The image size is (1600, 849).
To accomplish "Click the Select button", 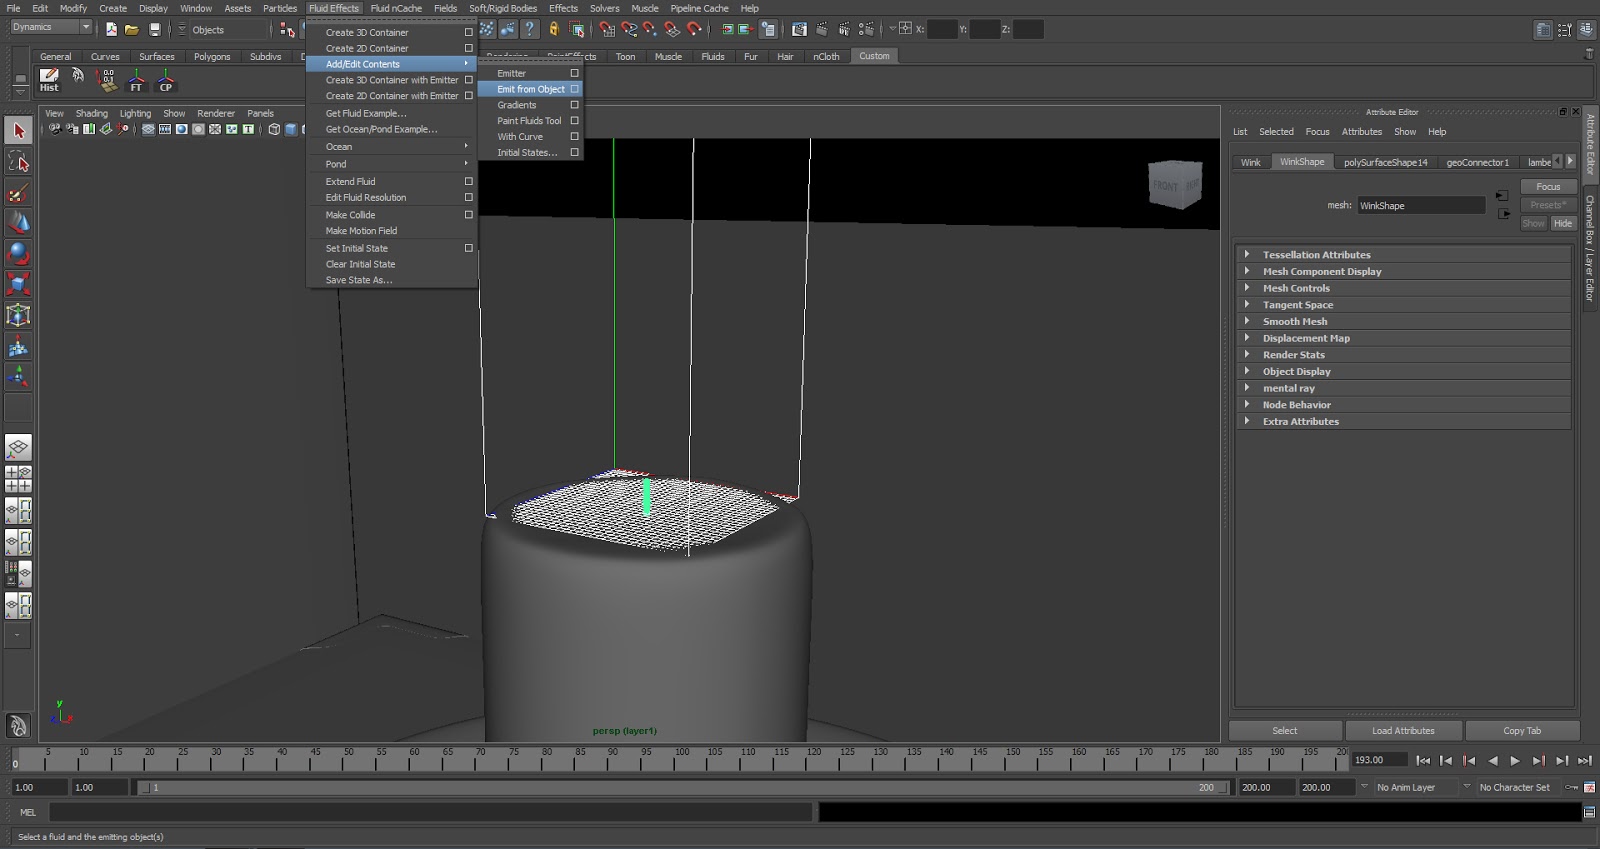I will pyautogui.click(x=1285, y=731).
